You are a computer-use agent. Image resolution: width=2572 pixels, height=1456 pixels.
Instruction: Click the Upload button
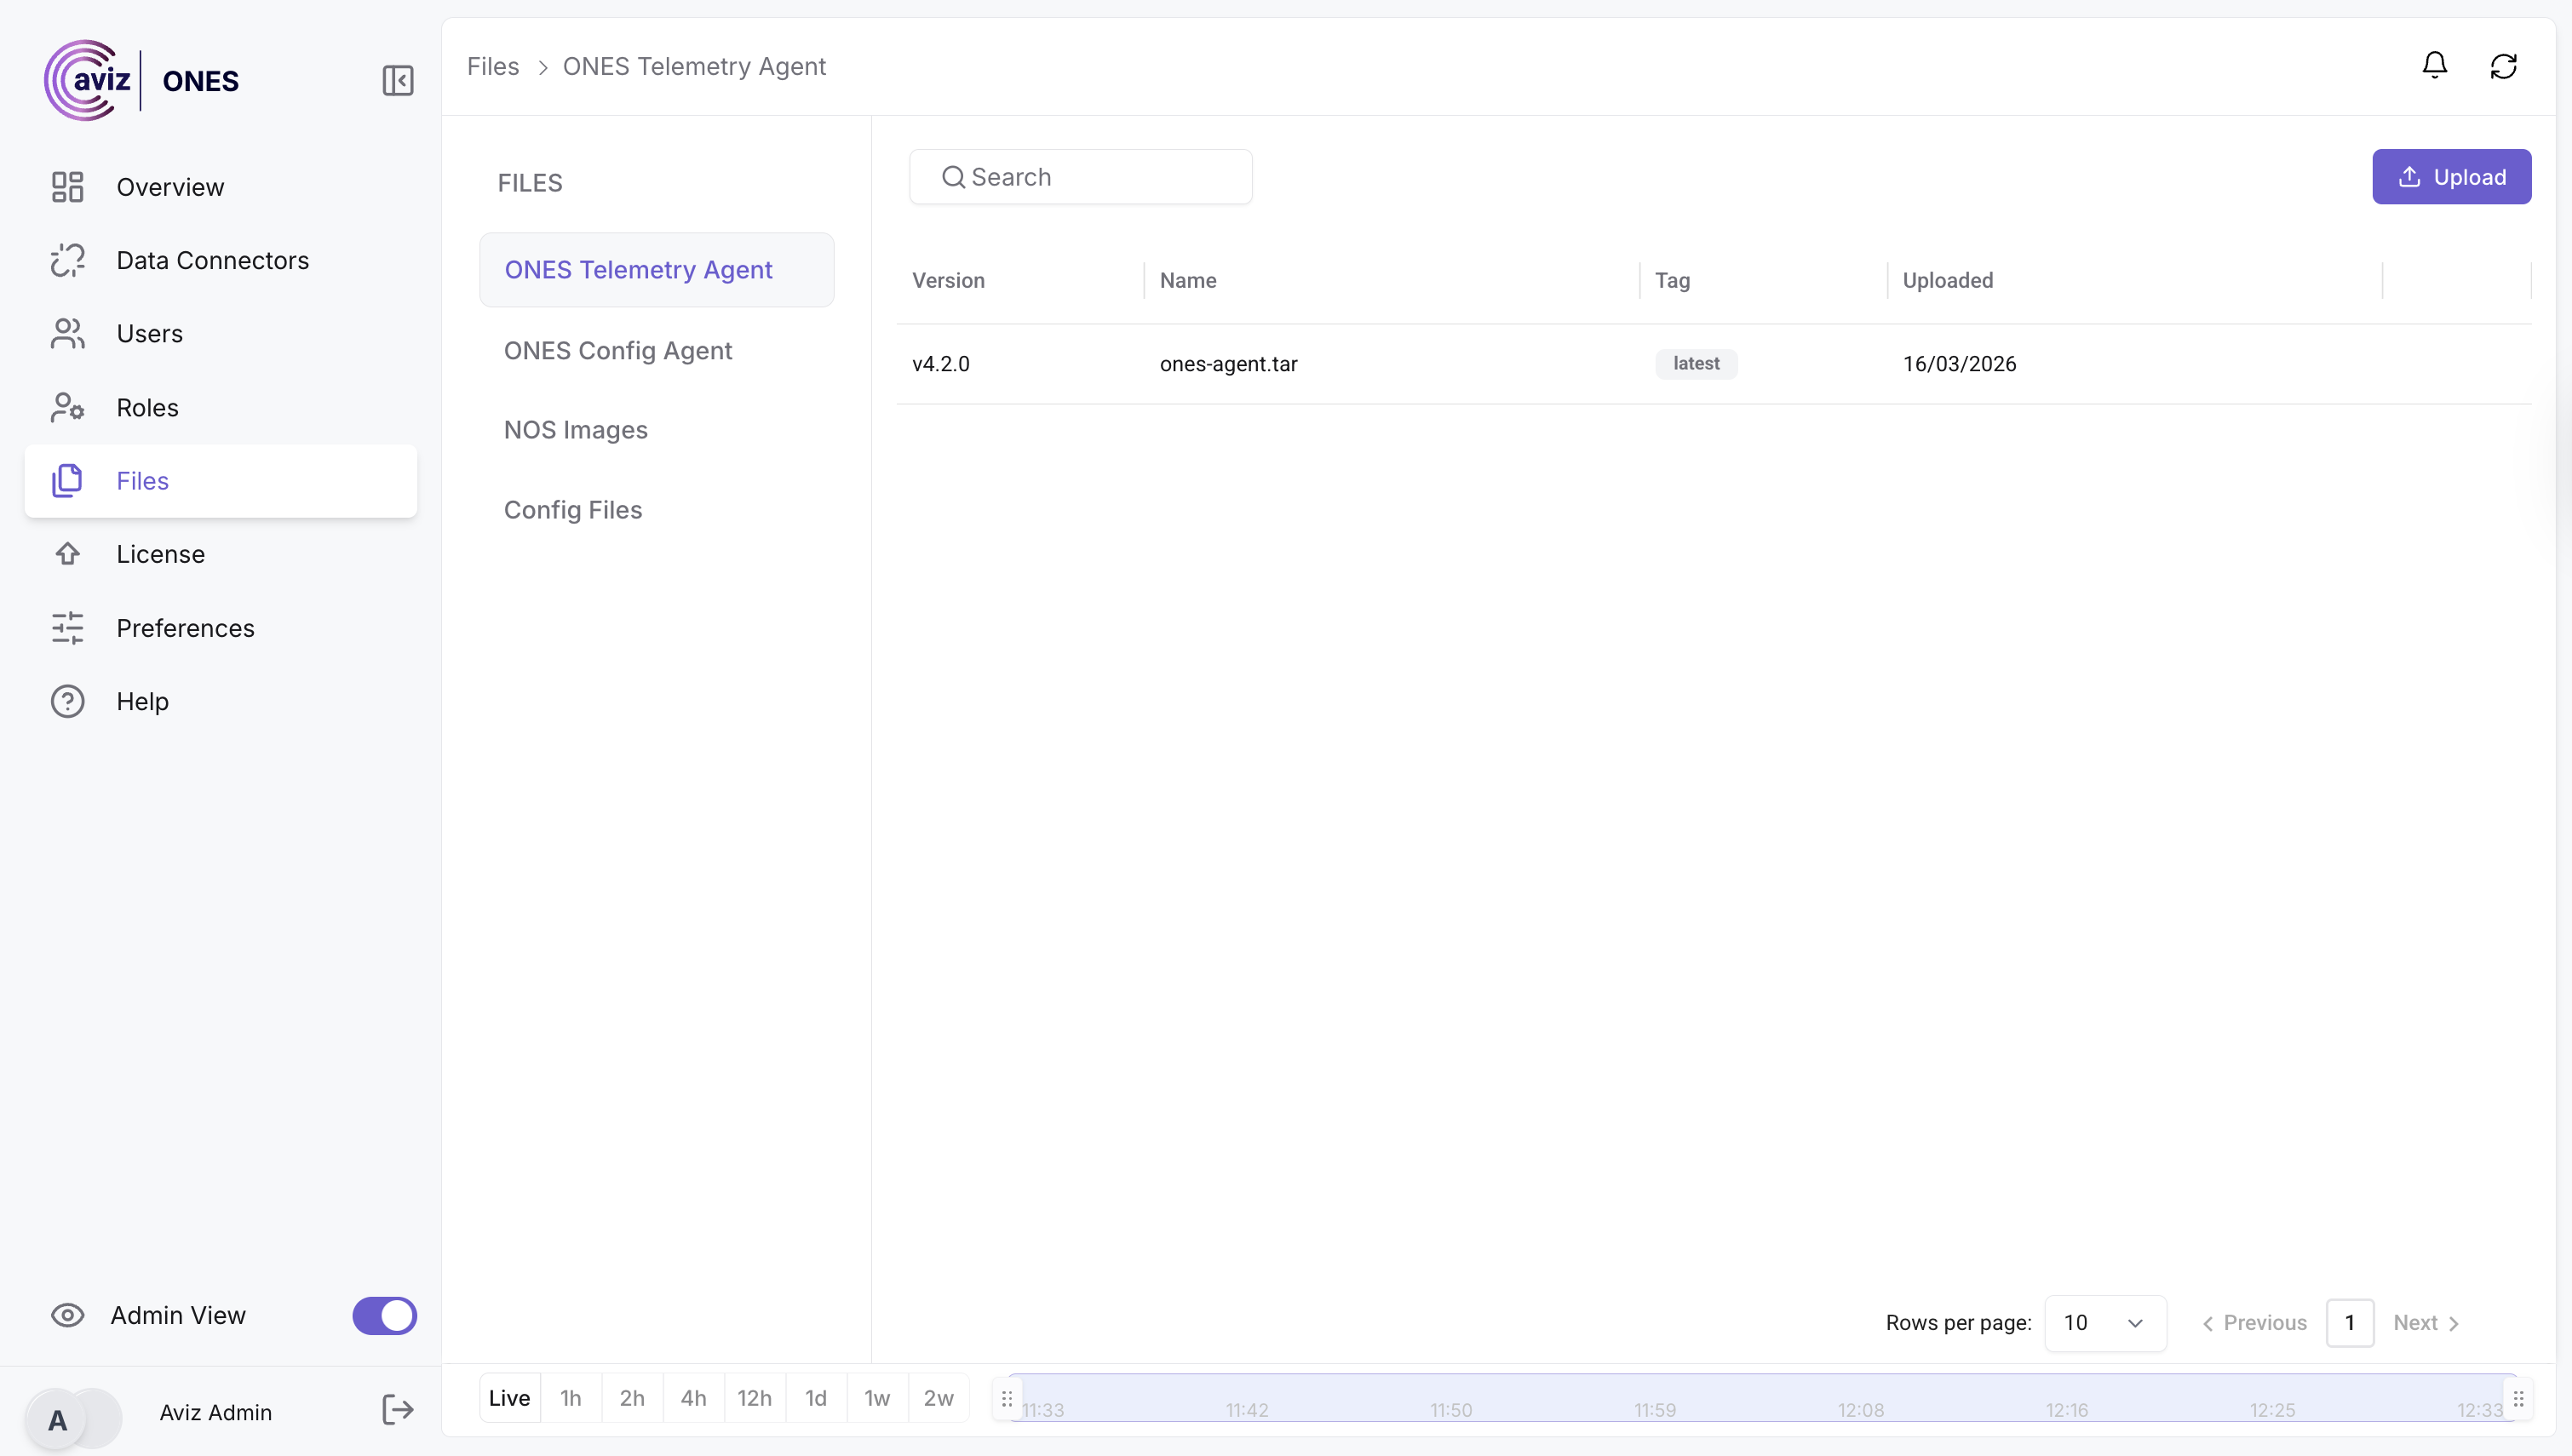pyautogui.click(x=2451, y=177)
